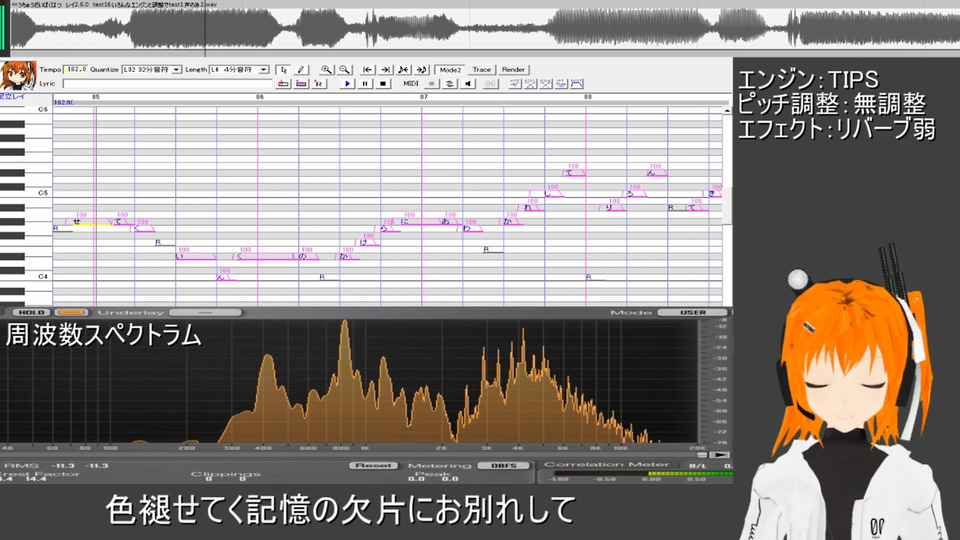Click the Reset button on the analyzer

(373, 465)
